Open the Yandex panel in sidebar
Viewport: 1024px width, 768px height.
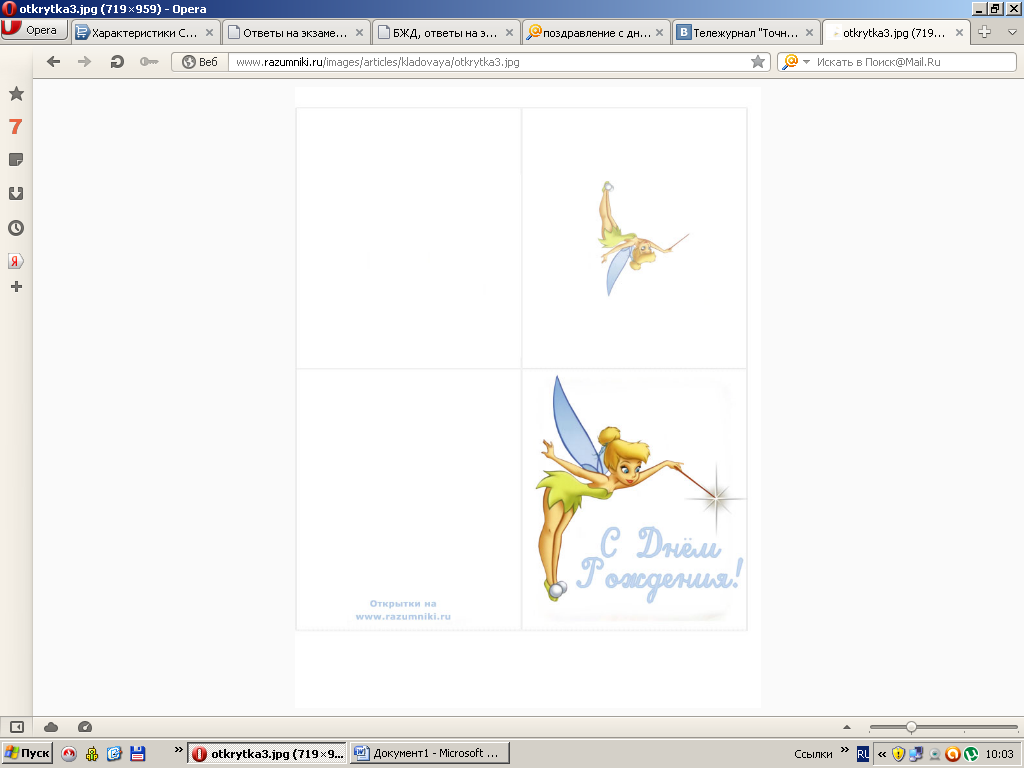click(x=16, y=261)
